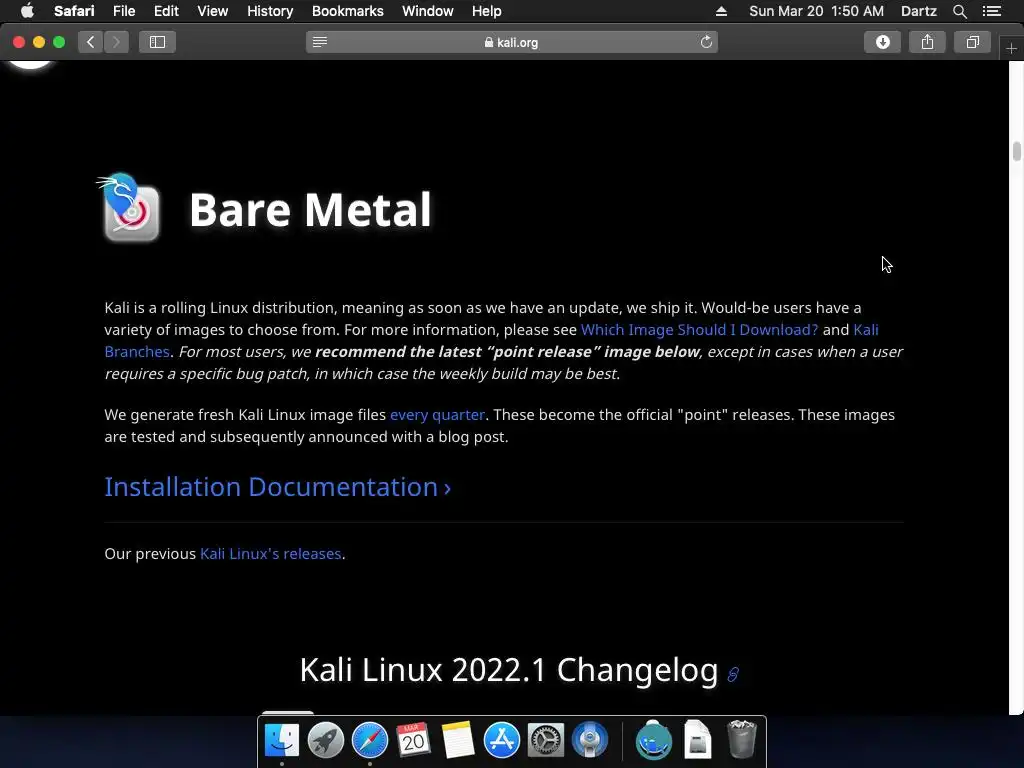
Task: Open App Store from the Dock
Action: click(x=502, y=741)
